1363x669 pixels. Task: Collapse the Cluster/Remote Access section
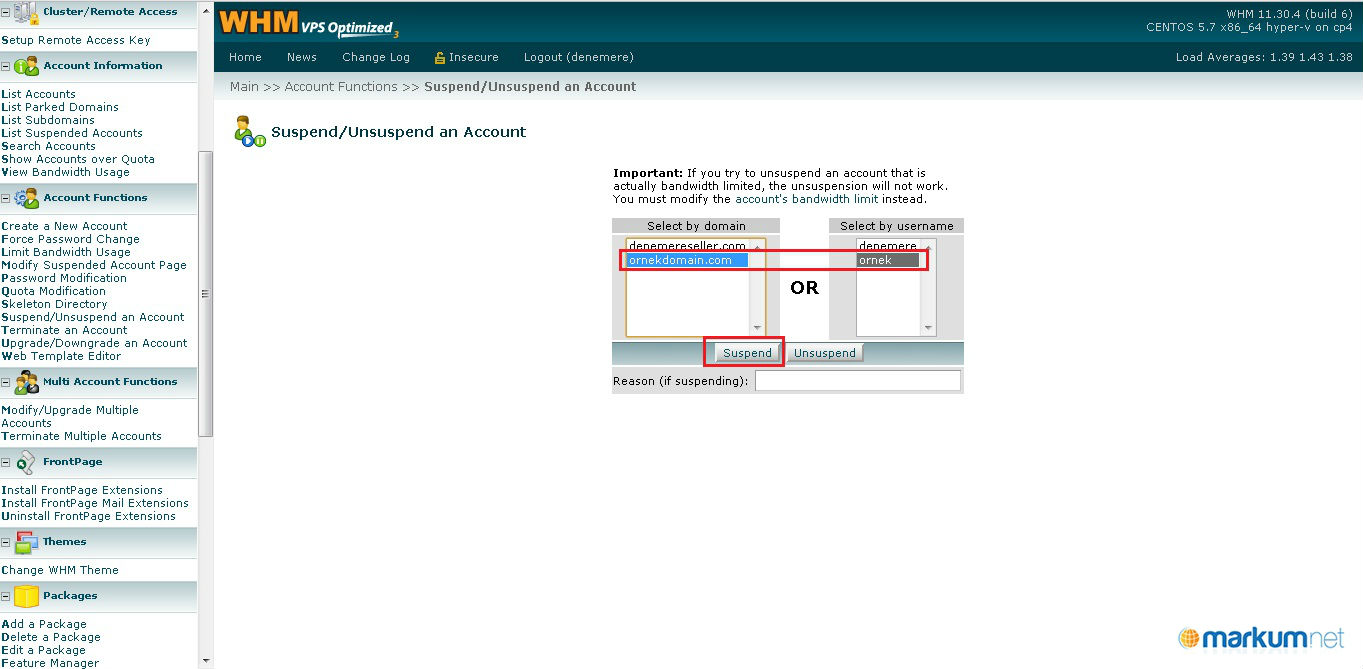tap(6, 13)
